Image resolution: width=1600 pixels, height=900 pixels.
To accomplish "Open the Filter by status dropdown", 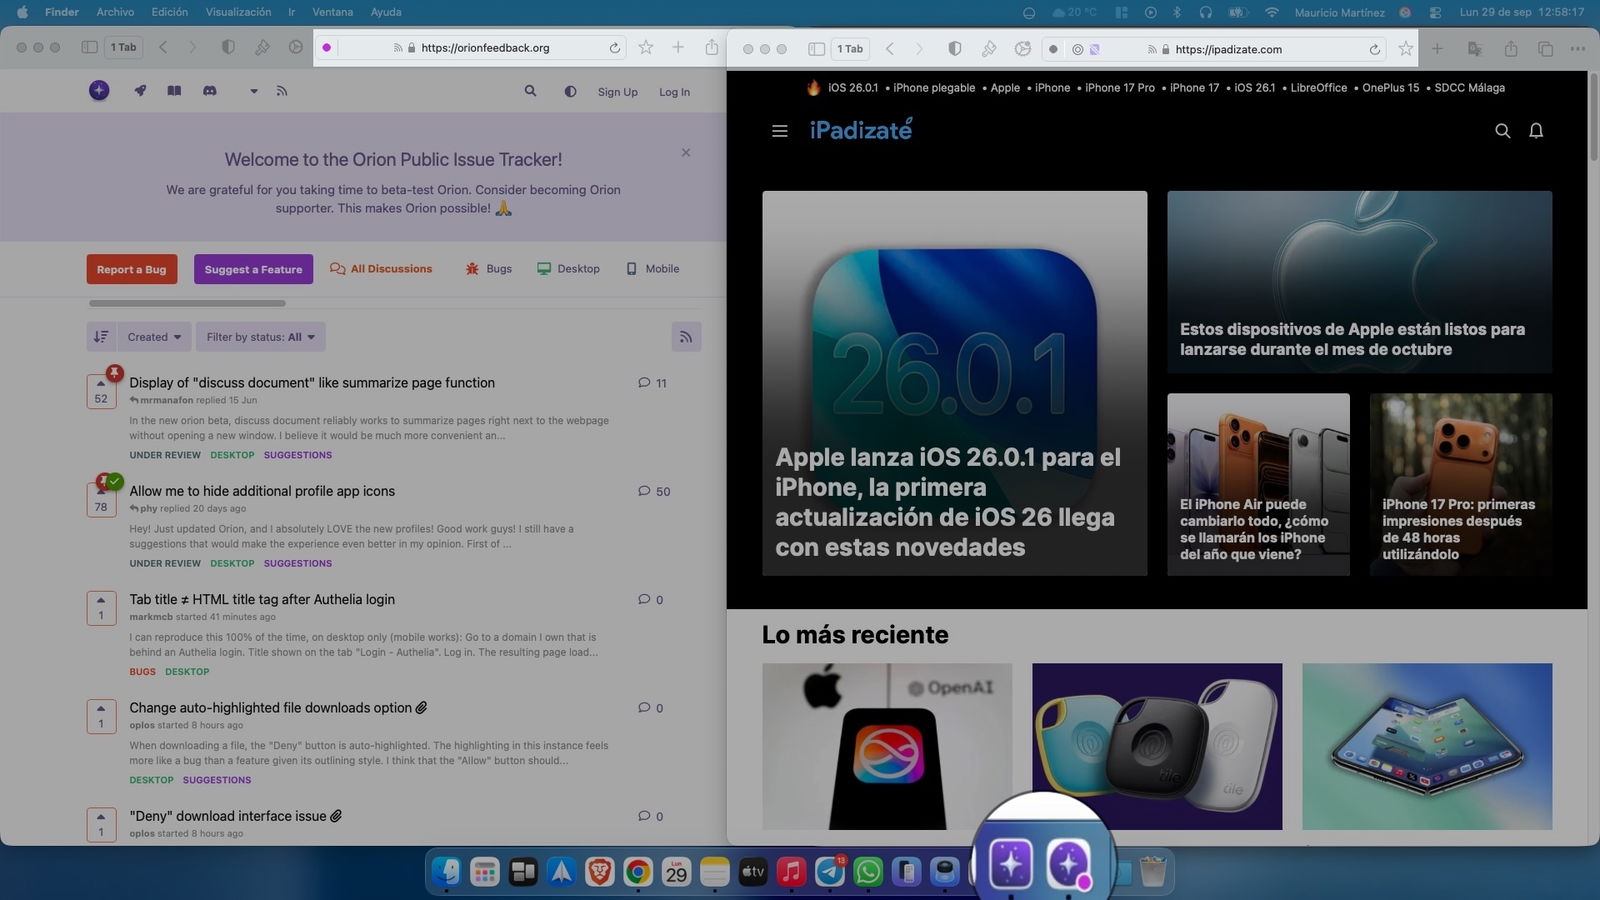I will 261,337.
